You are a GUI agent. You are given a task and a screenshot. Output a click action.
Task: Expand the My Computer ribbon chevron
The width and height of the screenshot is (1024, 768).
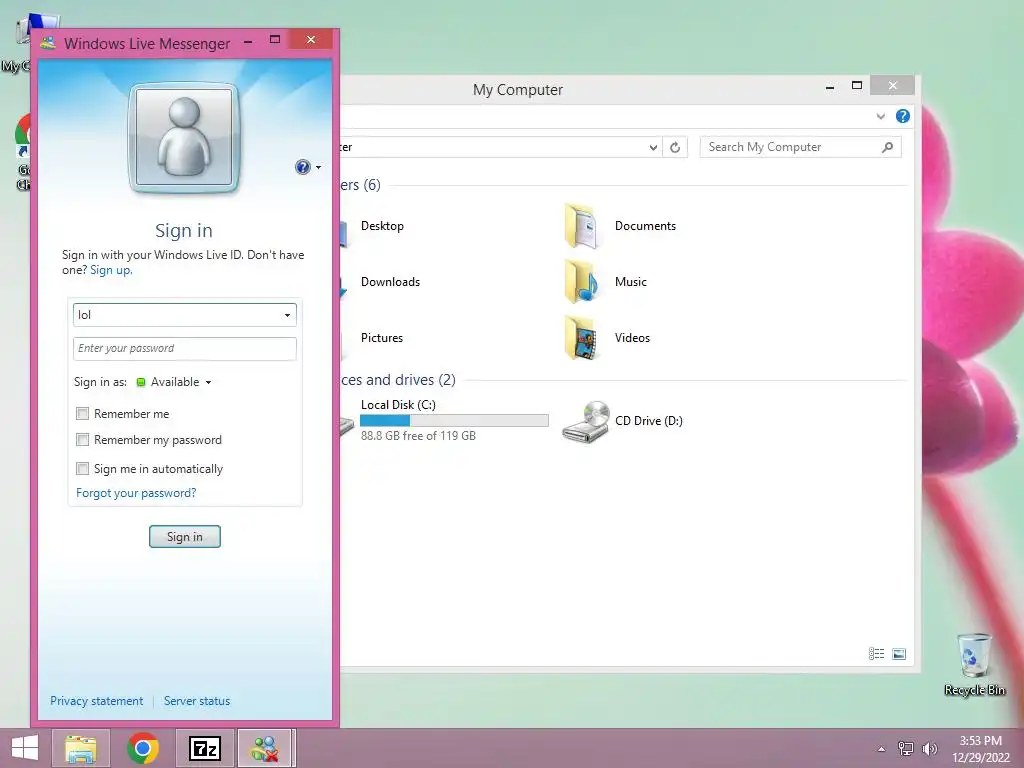(x=881, y=116)
